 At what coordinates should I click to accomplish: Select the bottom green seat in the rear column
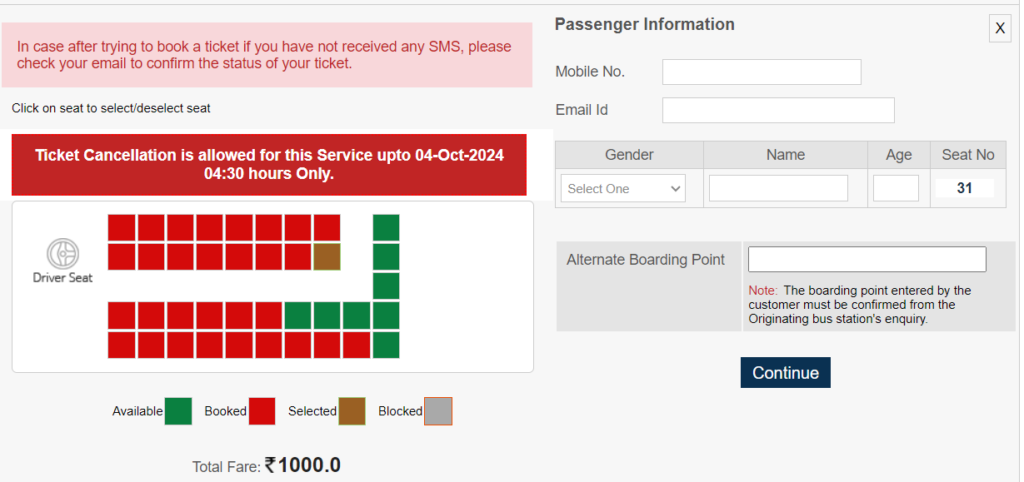coord(386,345)
